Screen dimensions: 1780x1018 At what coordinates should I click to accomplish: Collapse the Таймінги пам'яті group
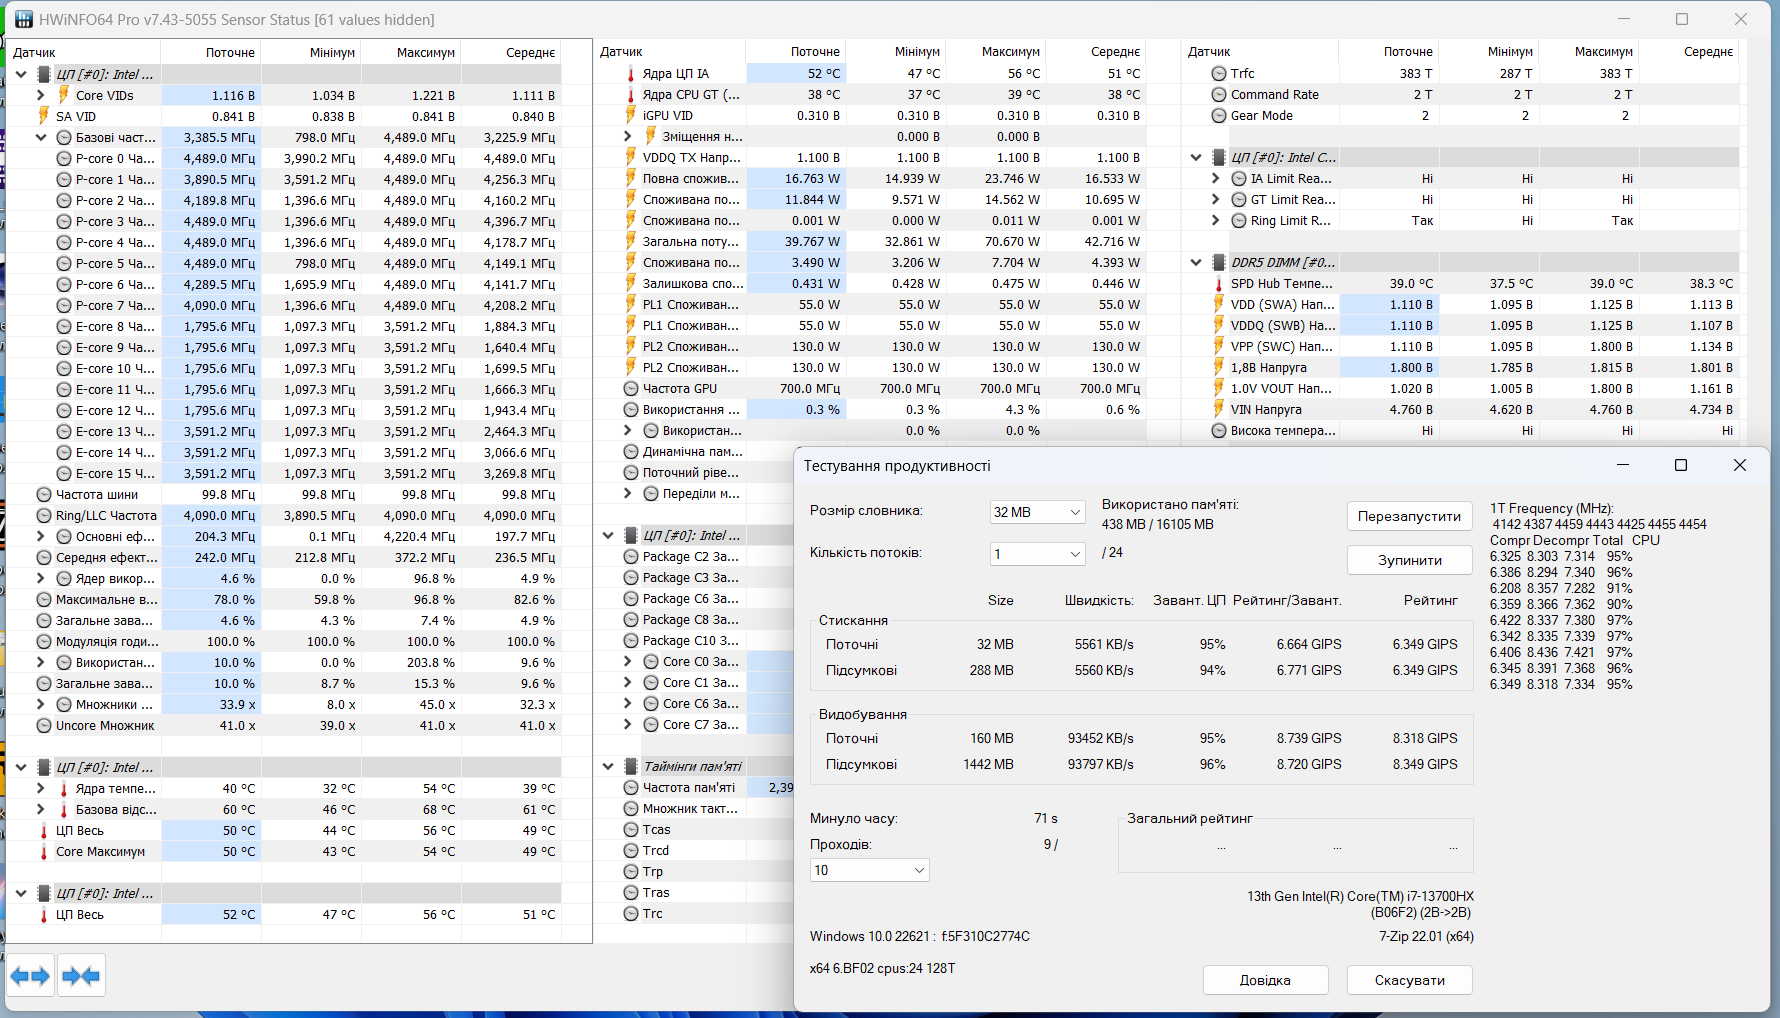tap(608, 766)
